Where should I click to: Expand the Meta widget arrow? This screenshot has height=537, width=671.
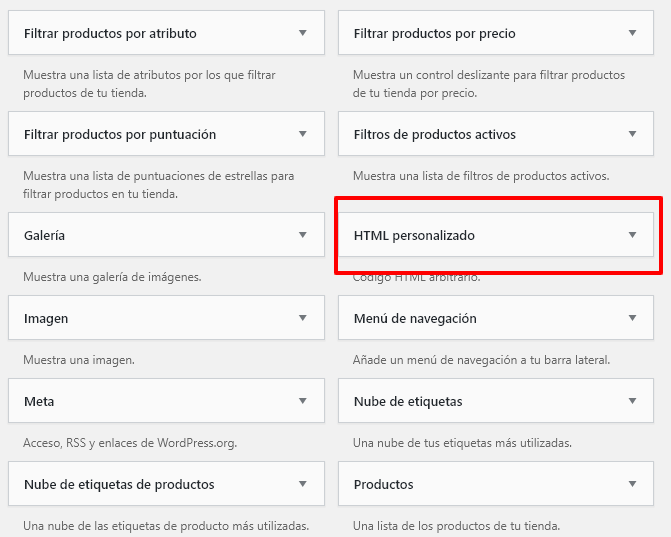point(303,401)
